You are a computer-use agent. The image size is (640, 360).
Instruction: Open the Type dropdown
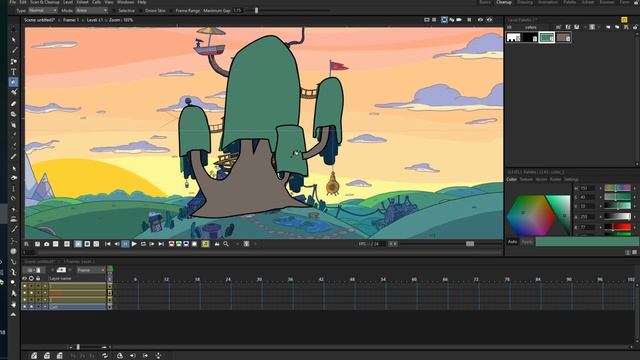point(43,10)
